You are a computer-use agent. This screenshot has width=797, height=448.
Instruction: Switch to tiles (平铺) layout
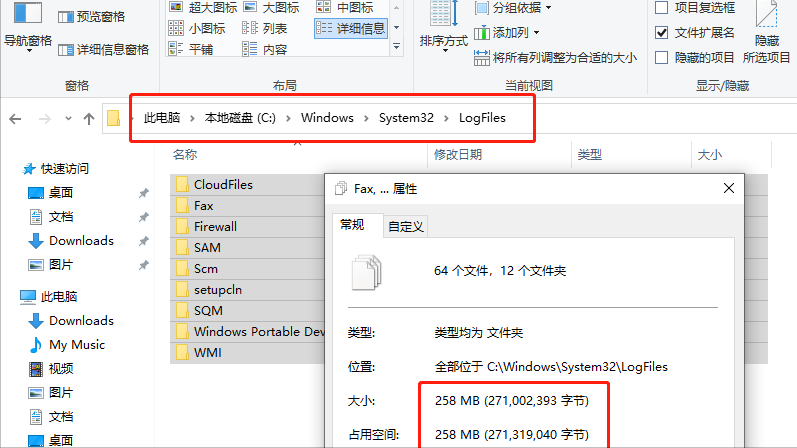click(x=191, y=49)
